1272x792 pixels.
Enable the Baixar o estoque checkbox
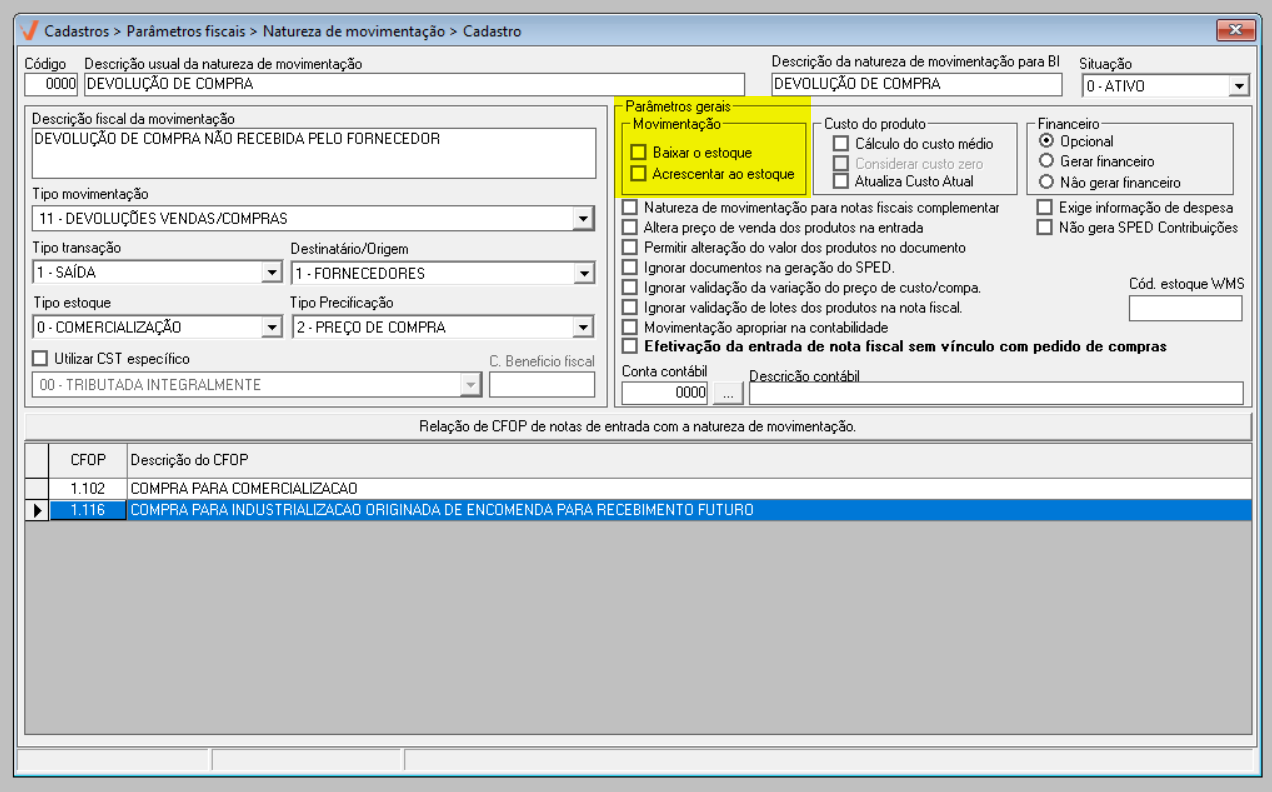638,153
